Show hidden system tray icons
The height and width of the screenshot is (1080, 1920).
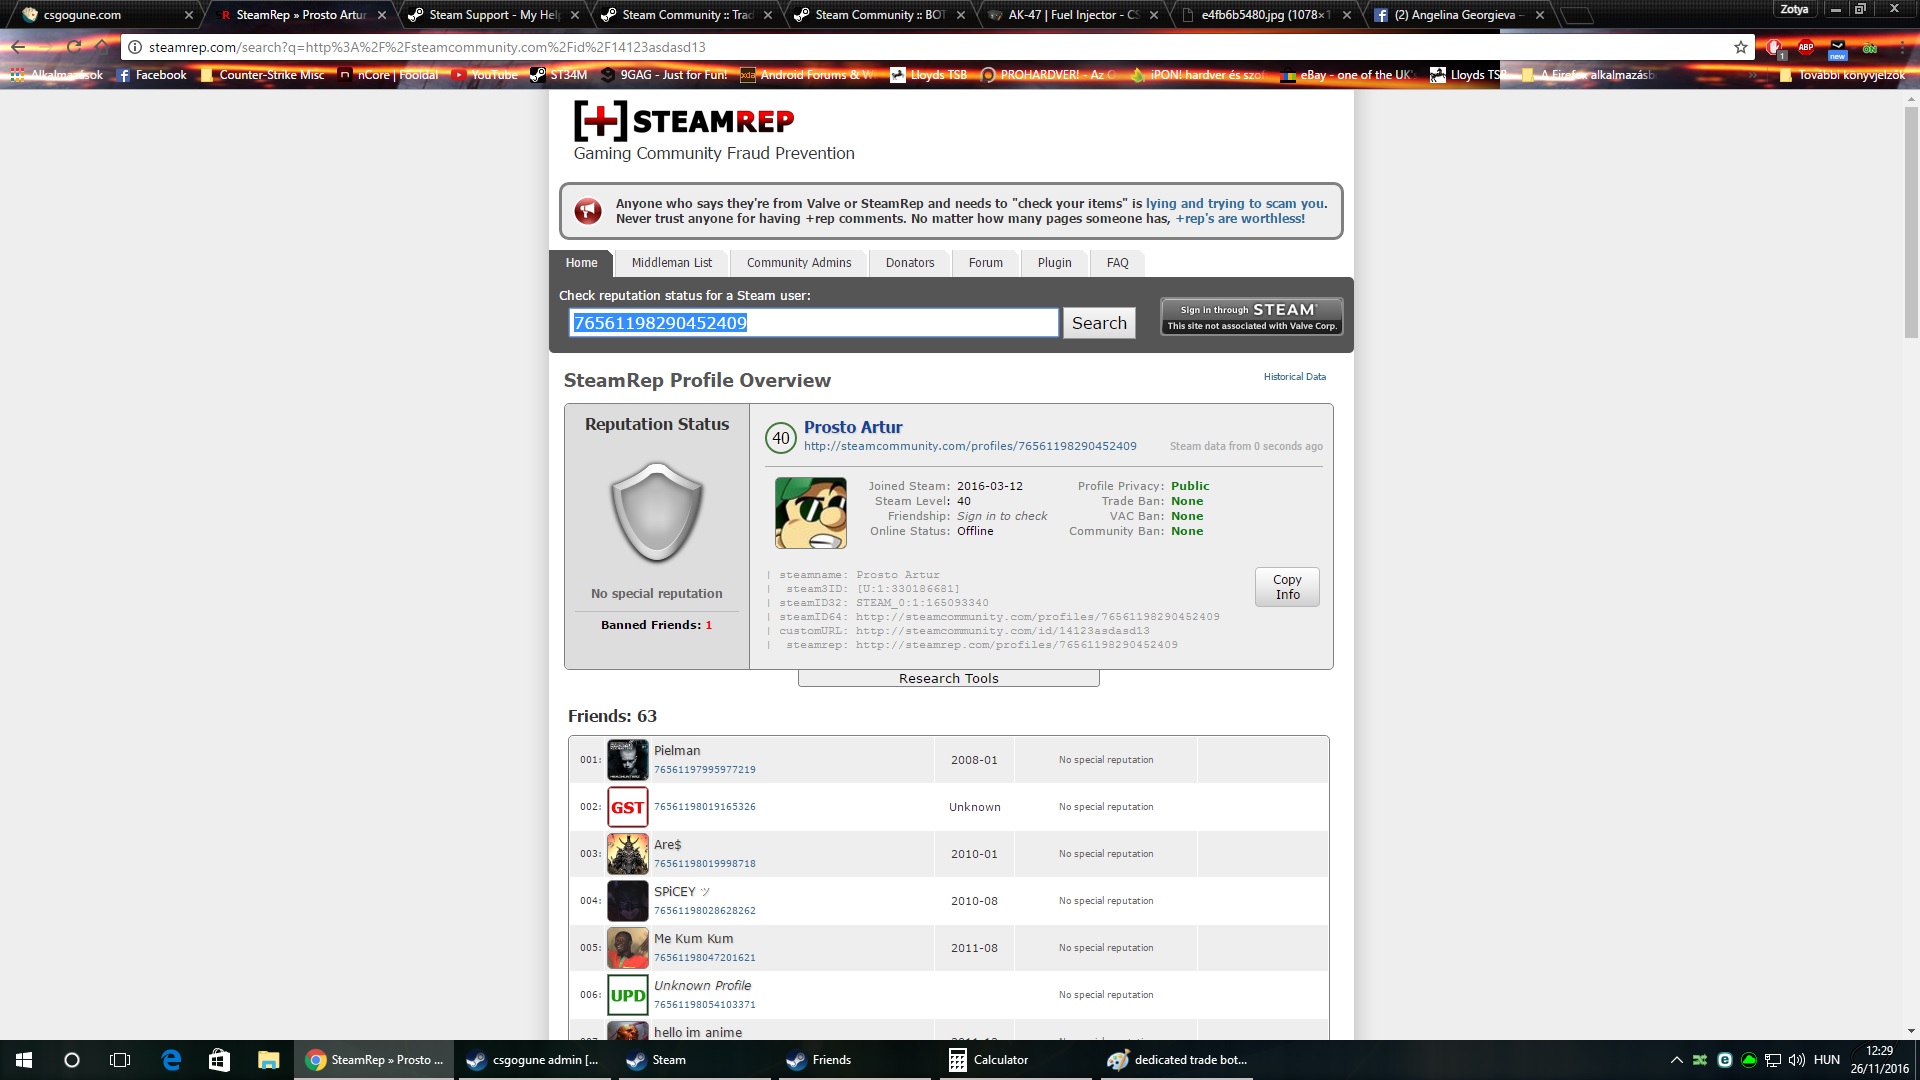[1677, 1060]
